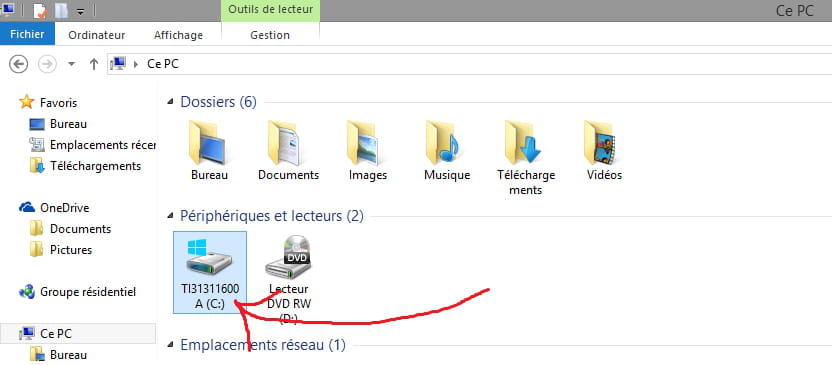Open the Fichier ribbon tab
The width and height of the screenshot is (832, 365).
[x=27, y=34]
